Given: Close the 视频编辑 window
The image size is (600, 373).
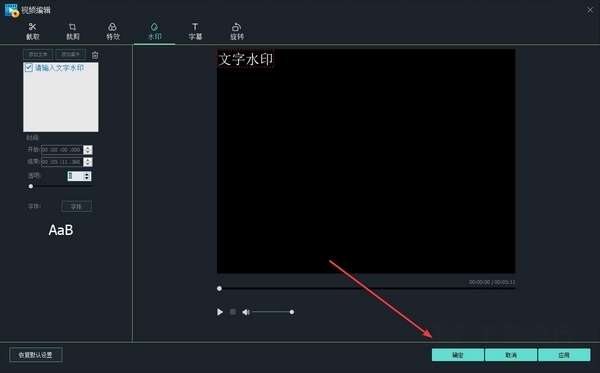Looking at the screenshot, I should coord(590,10).
